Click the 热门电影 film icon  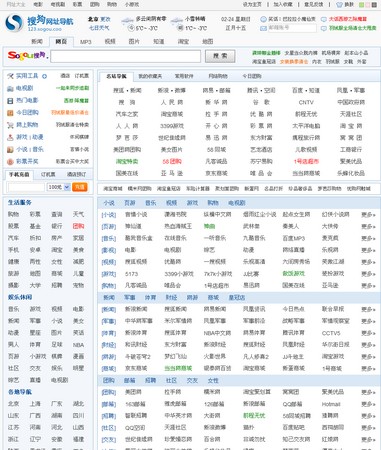10,101
